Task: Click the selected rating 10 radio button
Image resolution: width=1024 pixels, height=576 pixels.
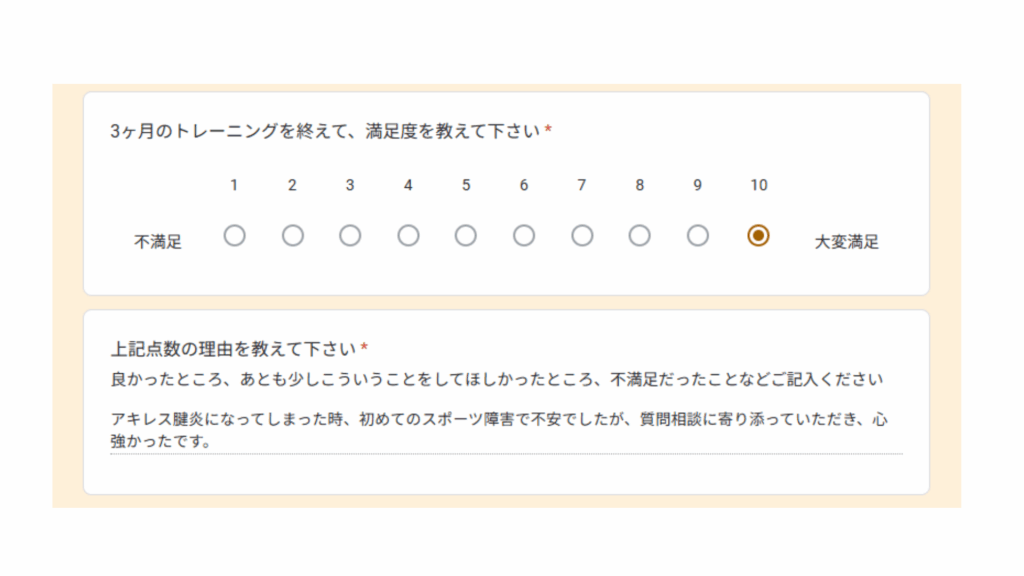Action: [x=759, y=236]
